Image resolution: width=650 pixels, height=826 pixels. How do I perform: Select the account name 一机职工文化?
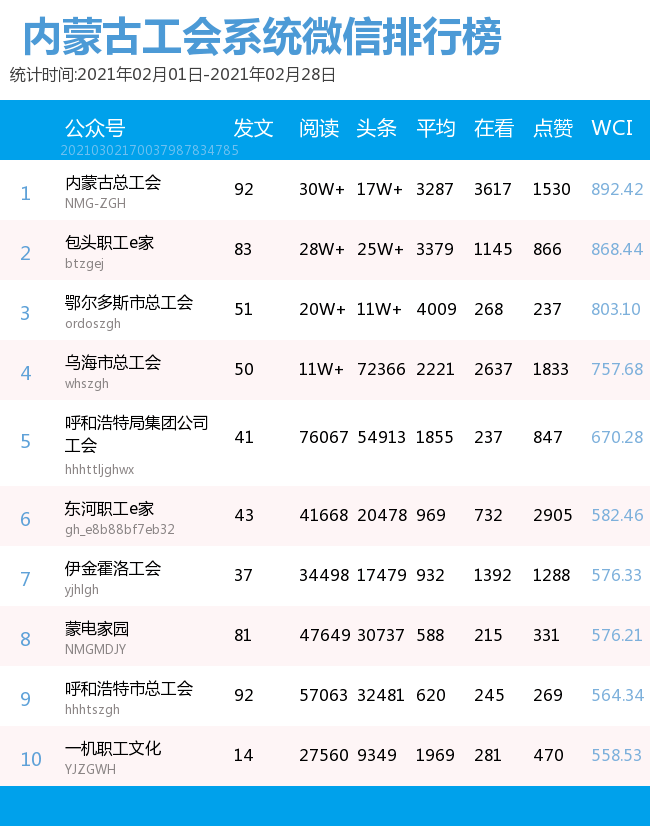pos(113,749)
